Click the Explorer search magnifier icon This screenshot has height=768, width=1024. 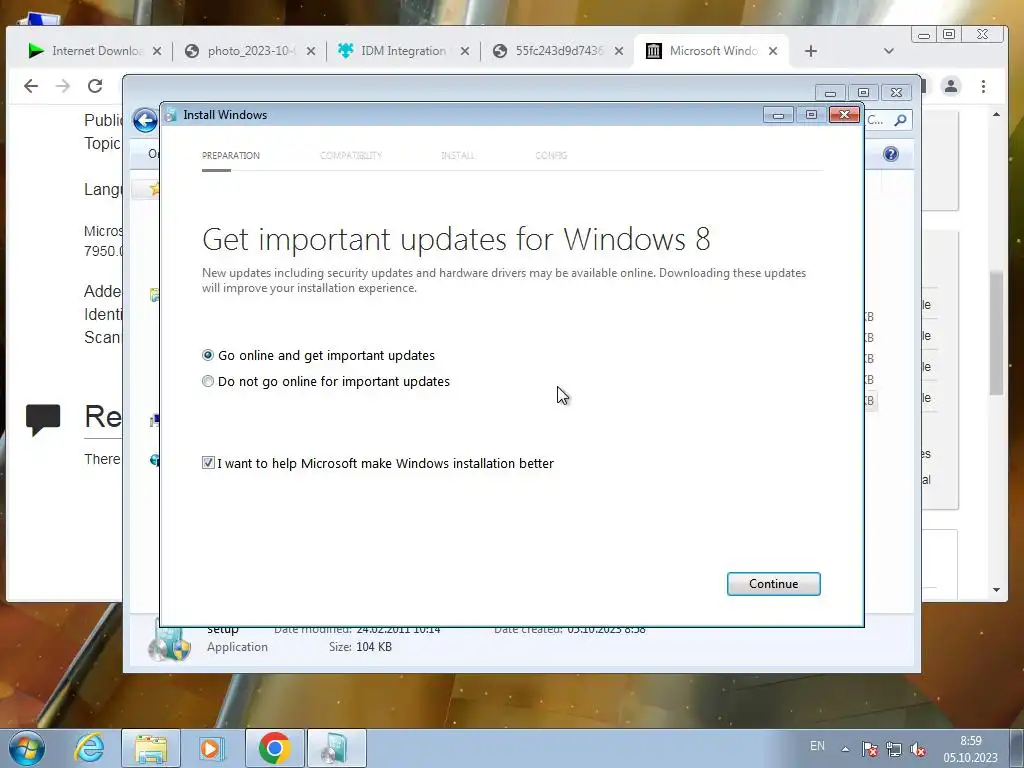901,120
